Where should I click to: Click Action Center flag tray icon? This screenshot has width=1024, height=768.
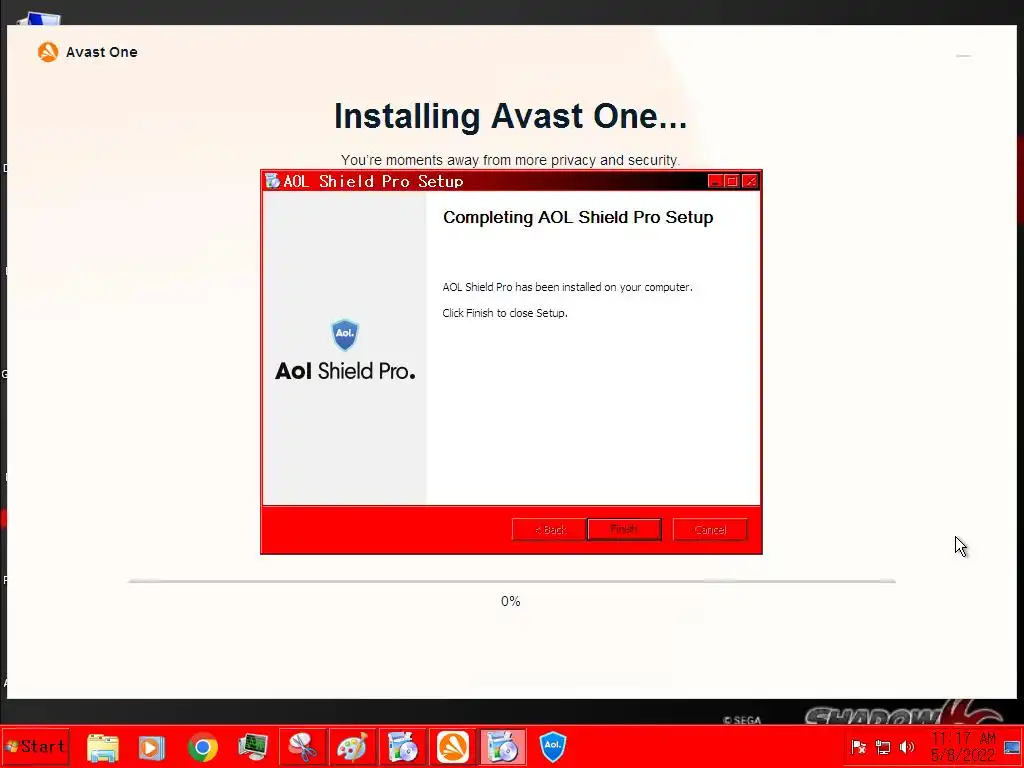(859, 747)
